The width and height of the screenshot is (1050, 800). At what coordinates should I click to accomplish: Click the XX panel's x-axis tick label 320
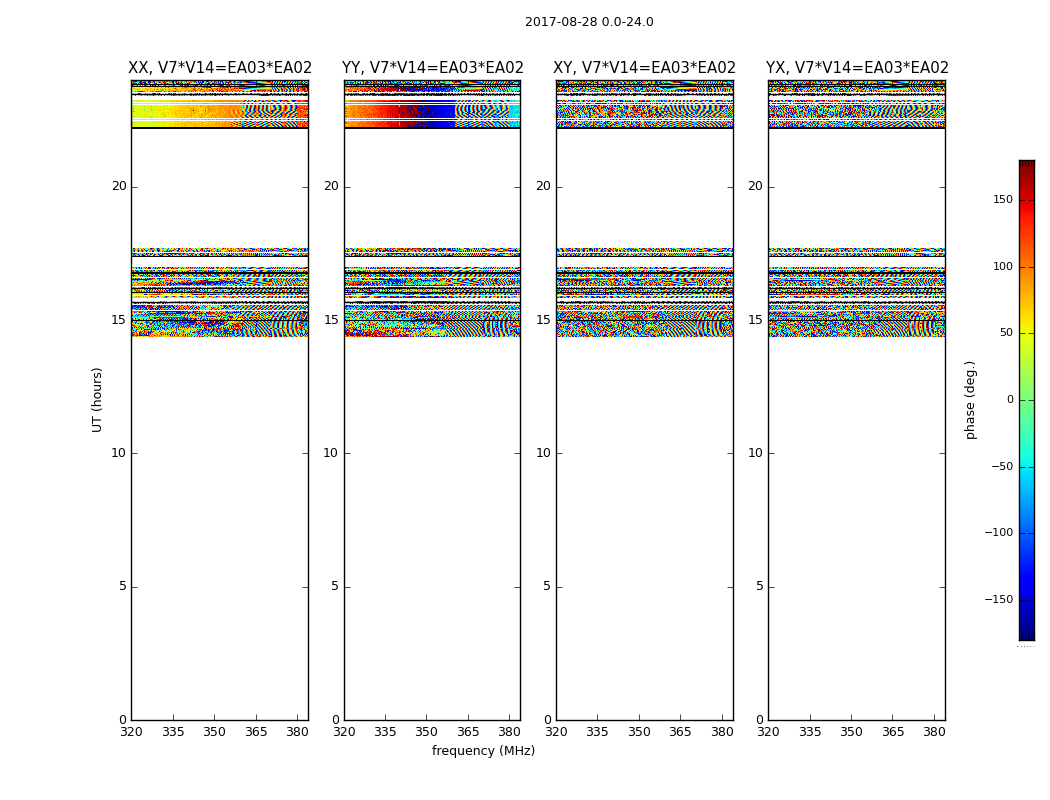point(131,732)
